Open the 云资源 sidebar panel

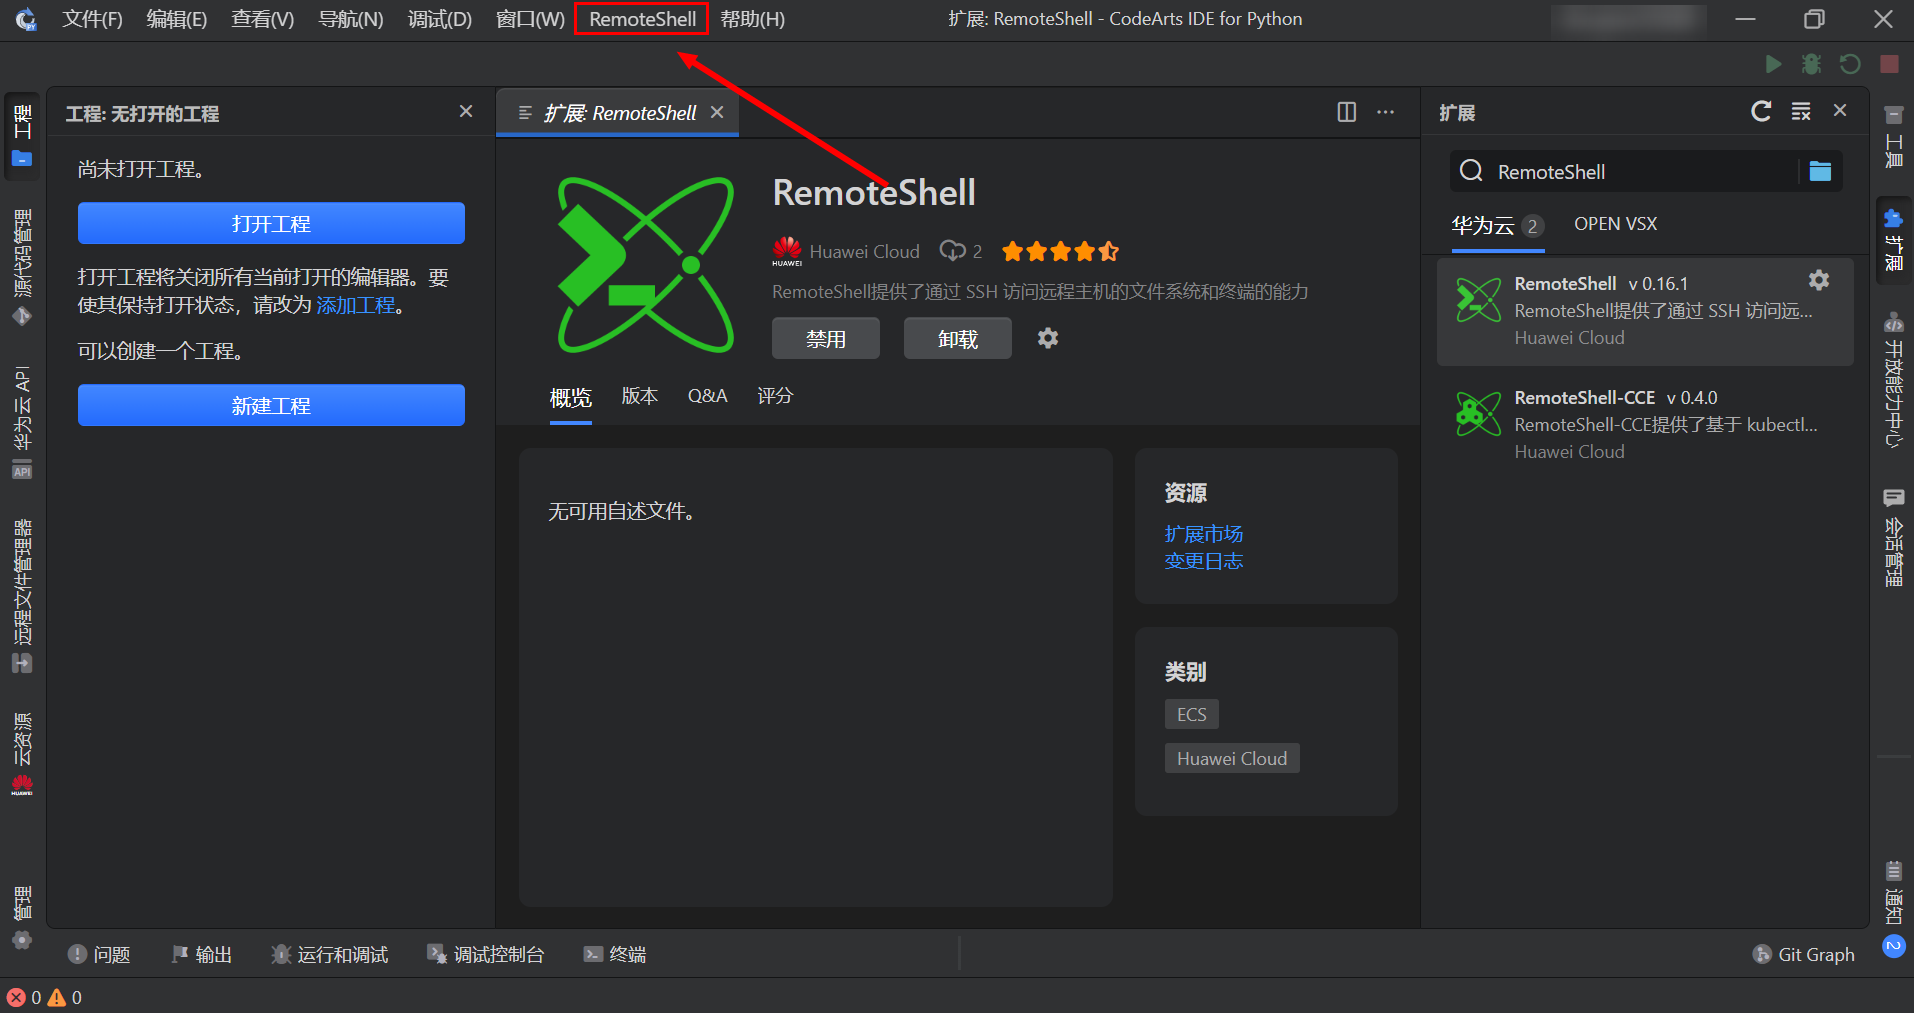(x=22, y=754)
